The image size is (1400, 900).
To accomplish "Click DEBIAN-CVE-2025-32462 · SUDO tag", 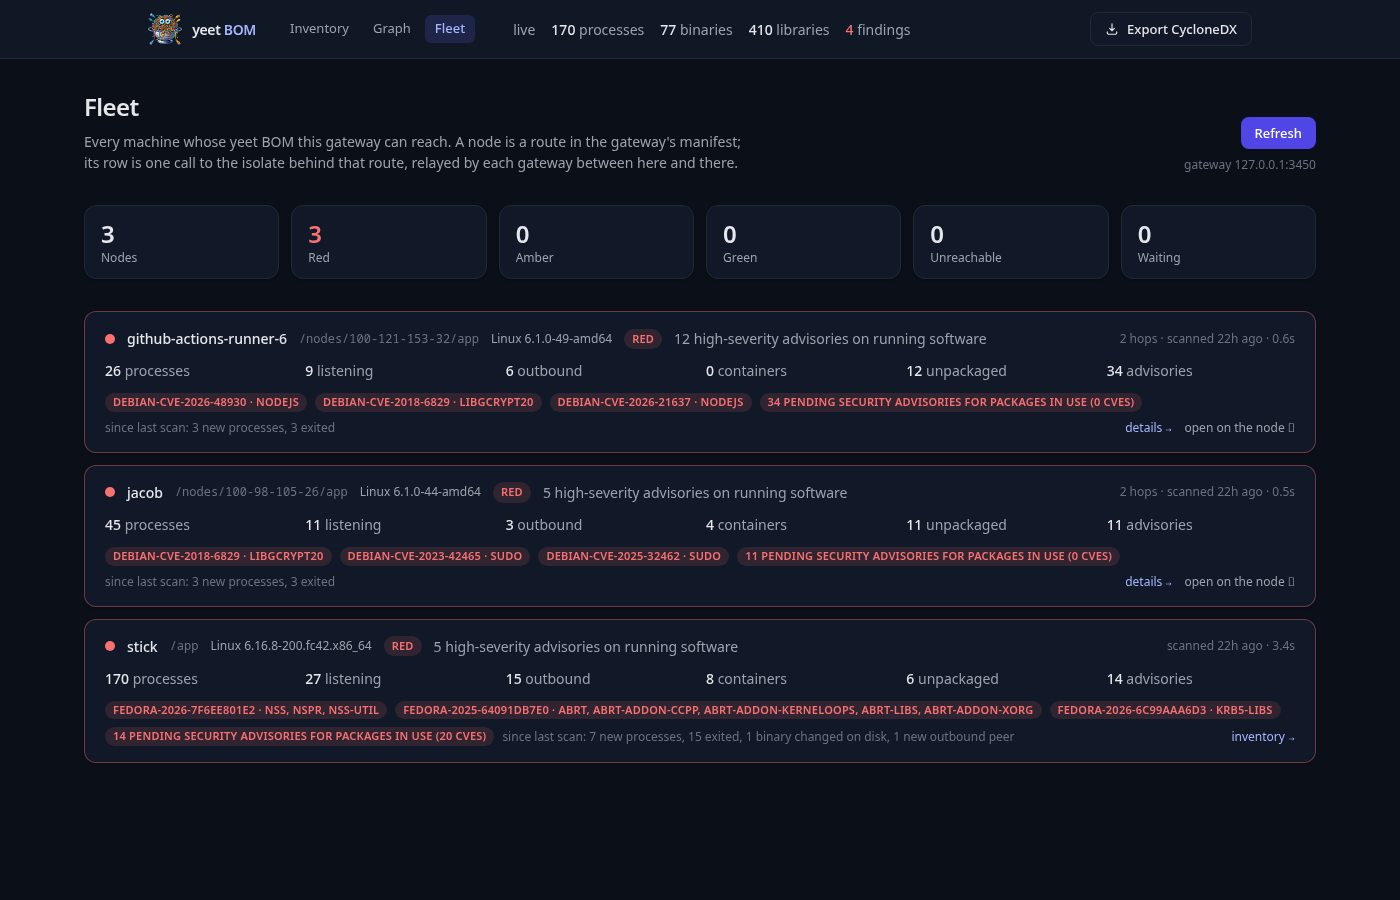I will [x=634, y=556].
